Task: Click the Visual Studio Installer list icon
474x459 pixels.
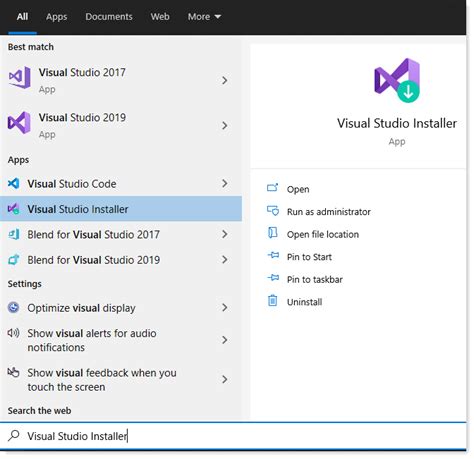Action: point(13,209)
